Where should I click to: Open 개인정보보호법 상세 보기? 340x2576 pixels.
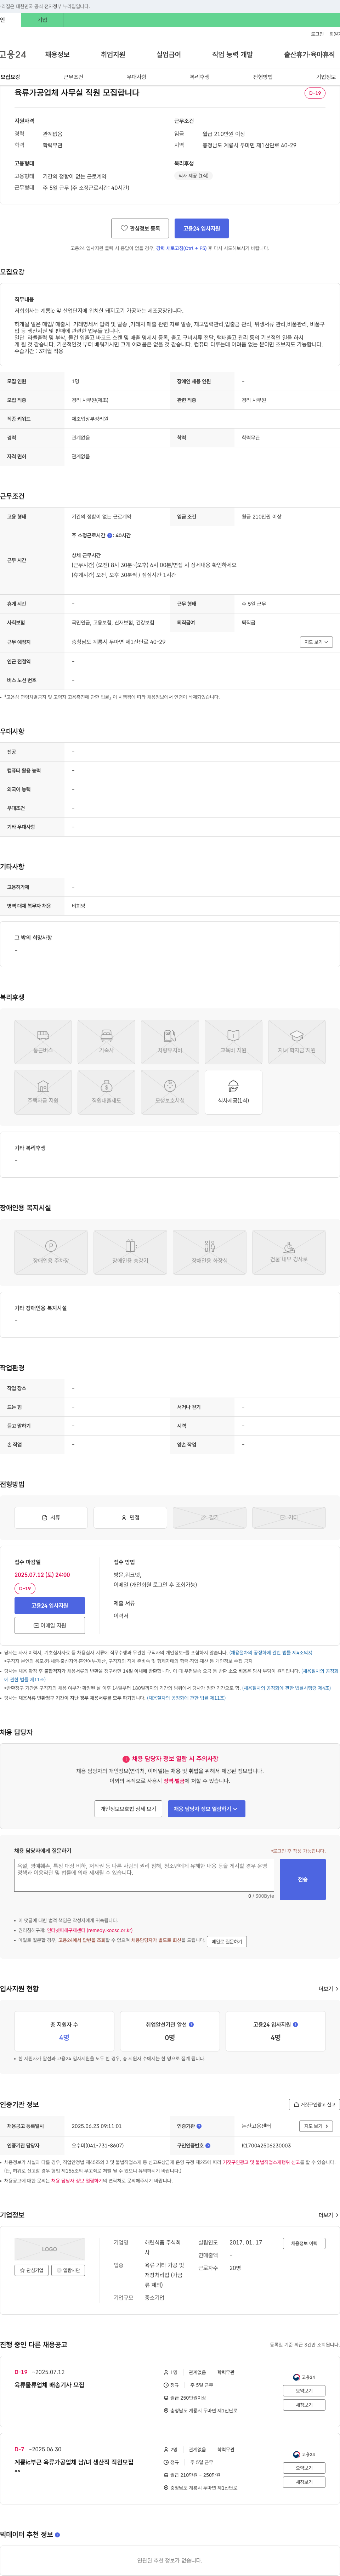(x=128, y=1808)
